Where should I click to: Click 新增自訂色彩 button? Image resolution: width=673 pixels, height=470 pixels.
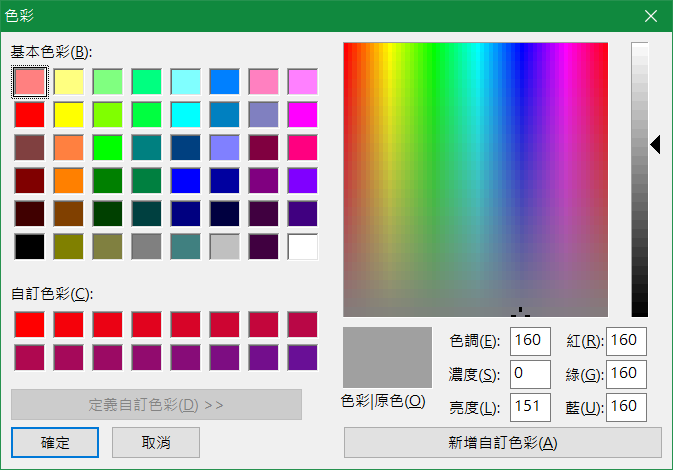pyautogui.click(x=503, y=442)
